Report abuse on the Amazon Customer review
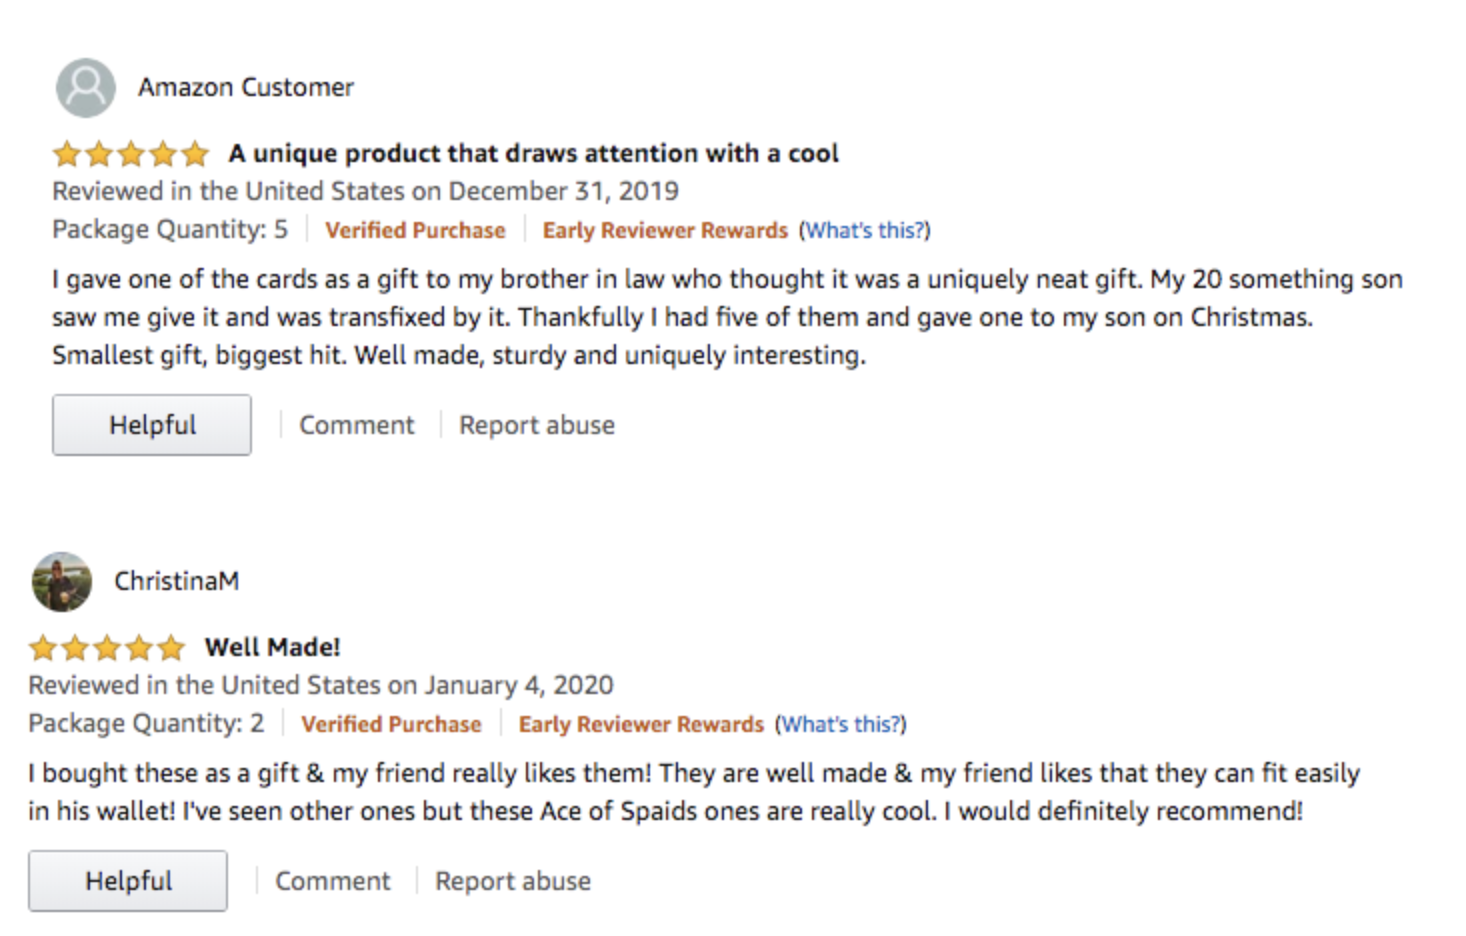Image resolution: width=1466 pixels, height=936 pixels. tap(537, 425)
